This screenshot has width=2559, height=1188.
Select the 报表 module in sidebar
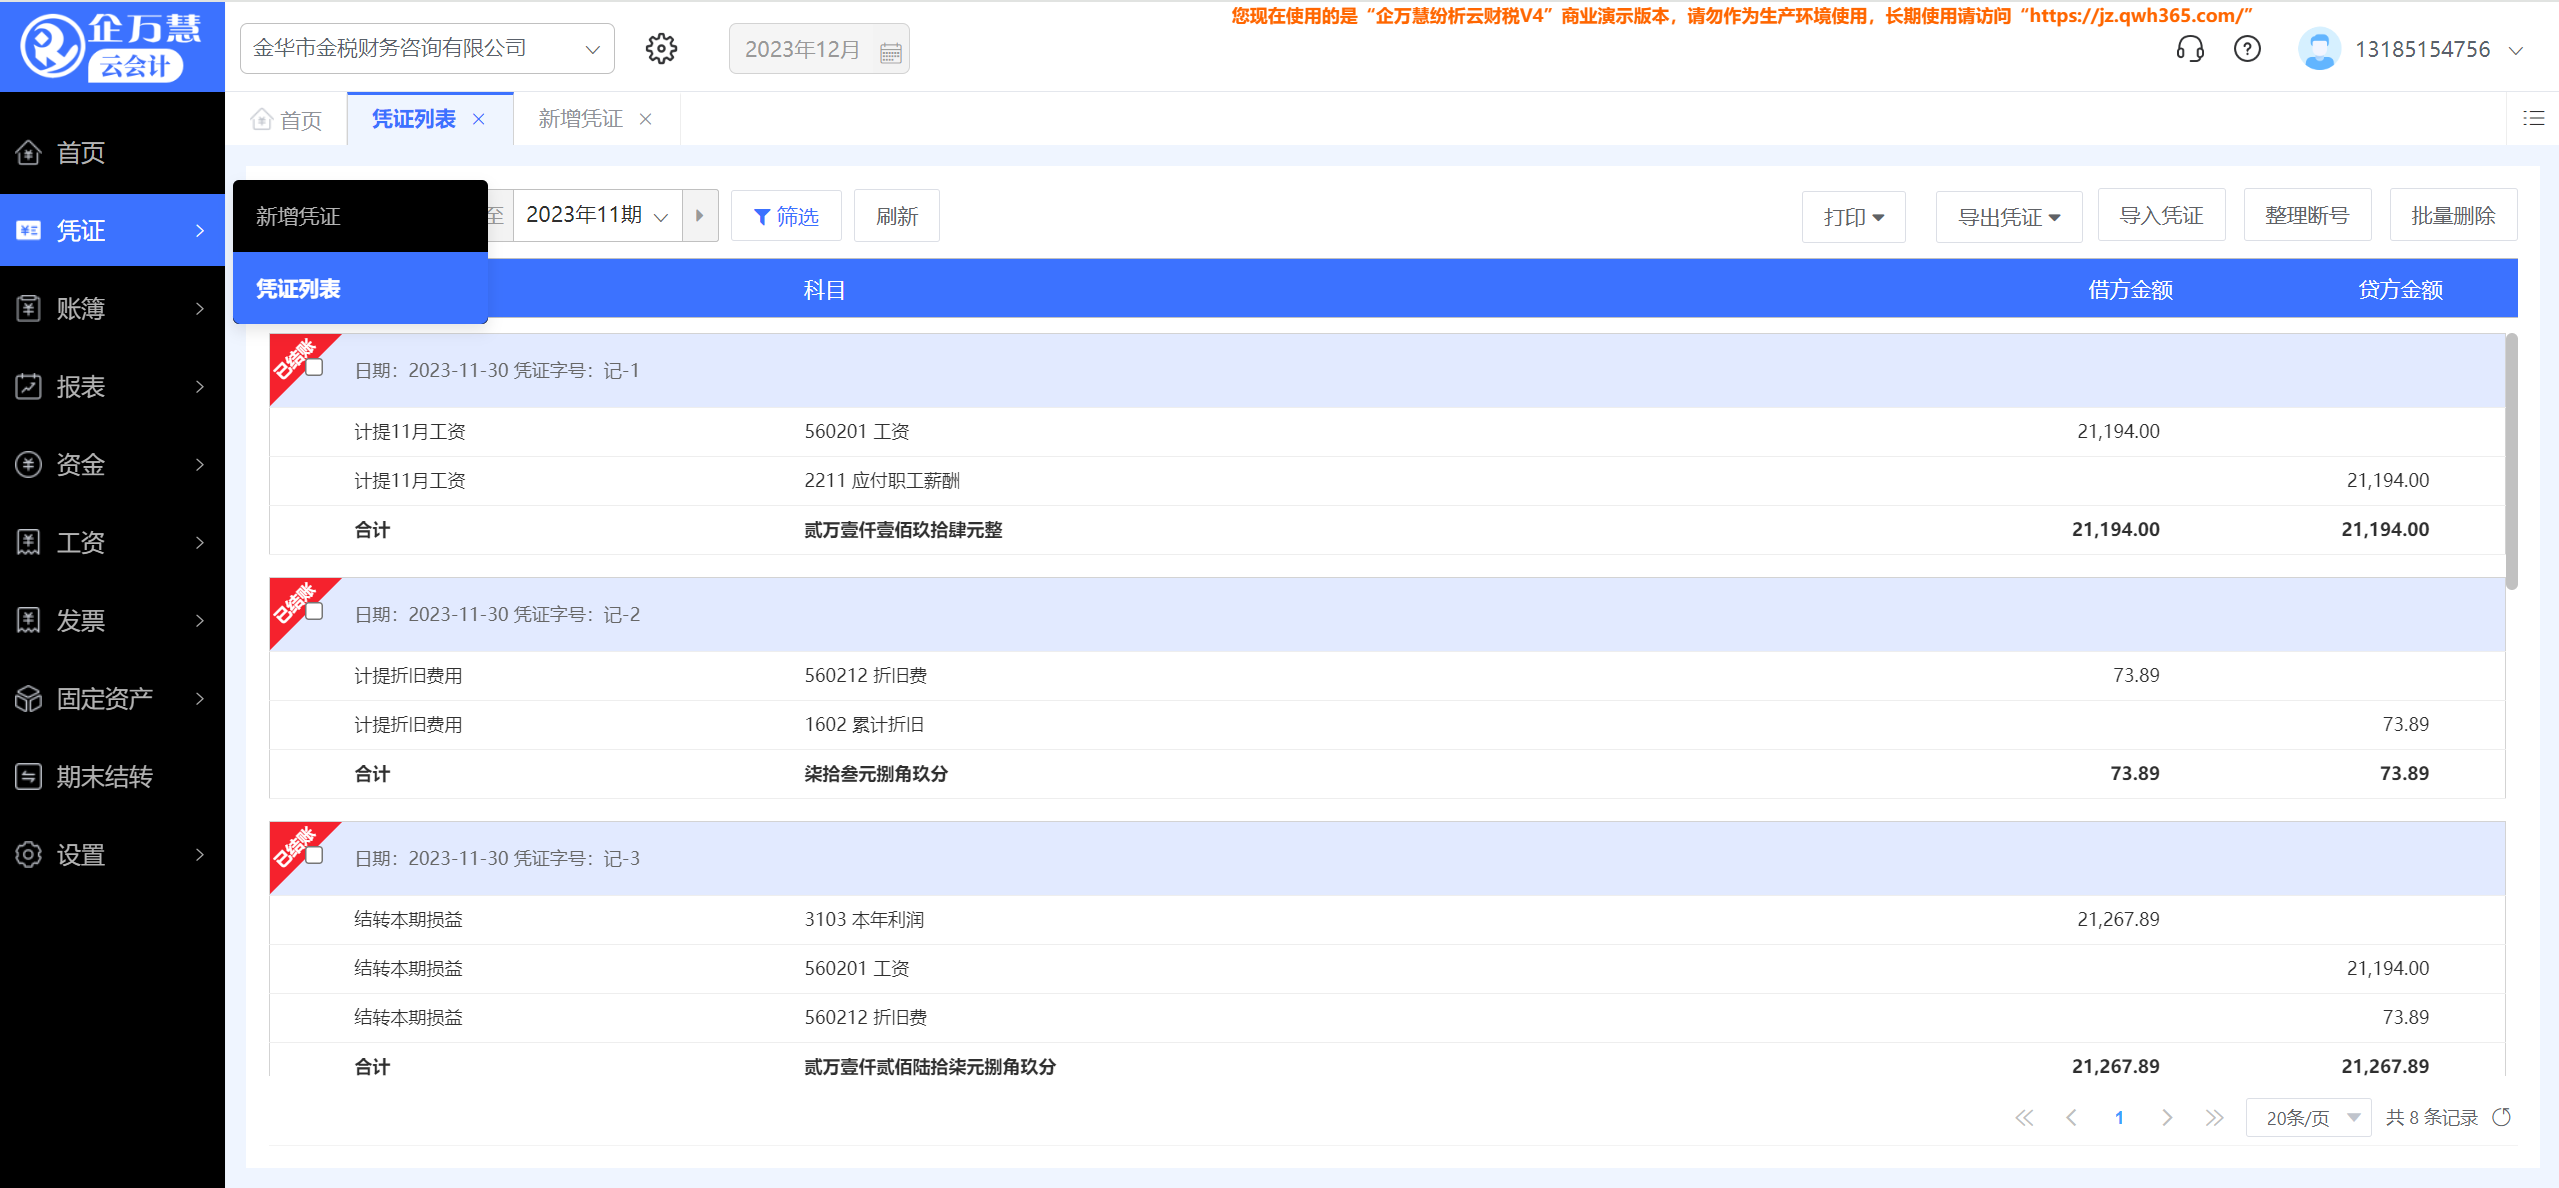pos(80,387)
